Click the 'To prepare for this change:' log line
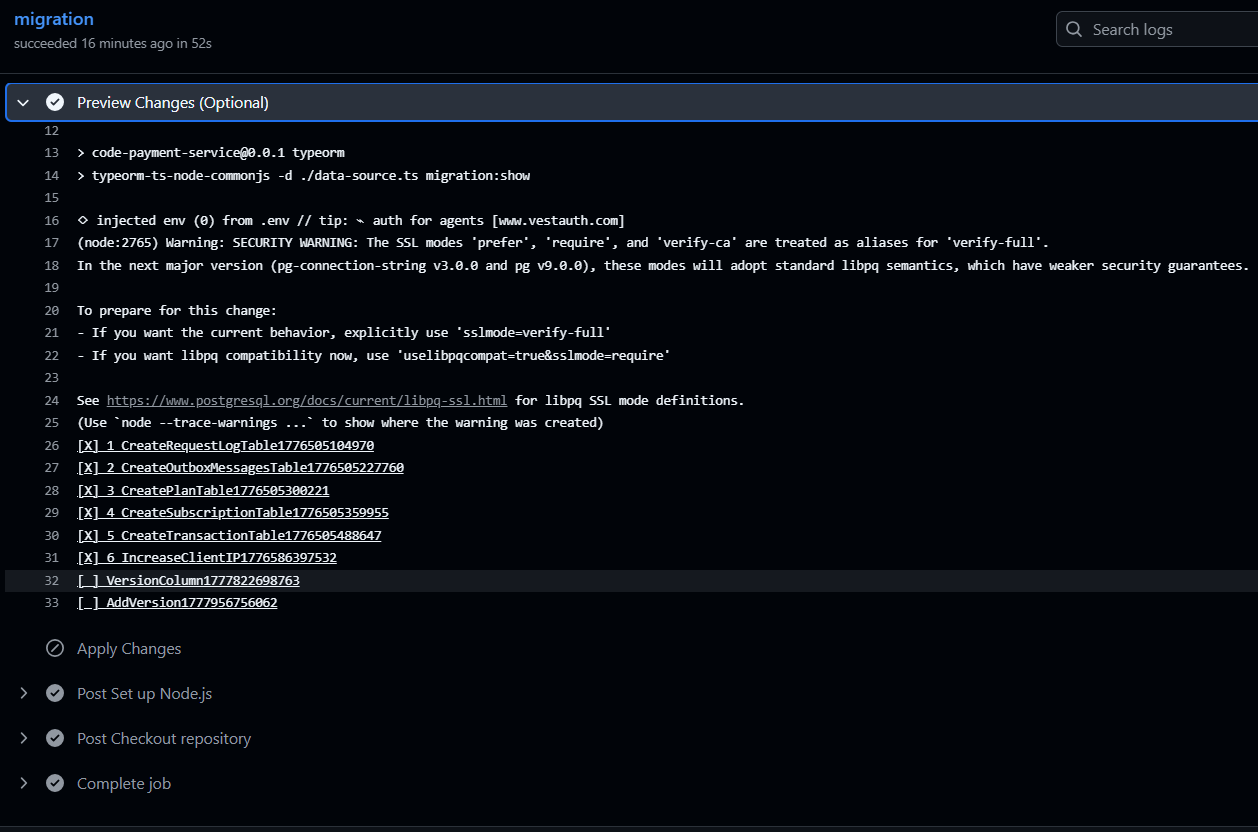This screenshot has width=1258, height=832. click(177, 310)
